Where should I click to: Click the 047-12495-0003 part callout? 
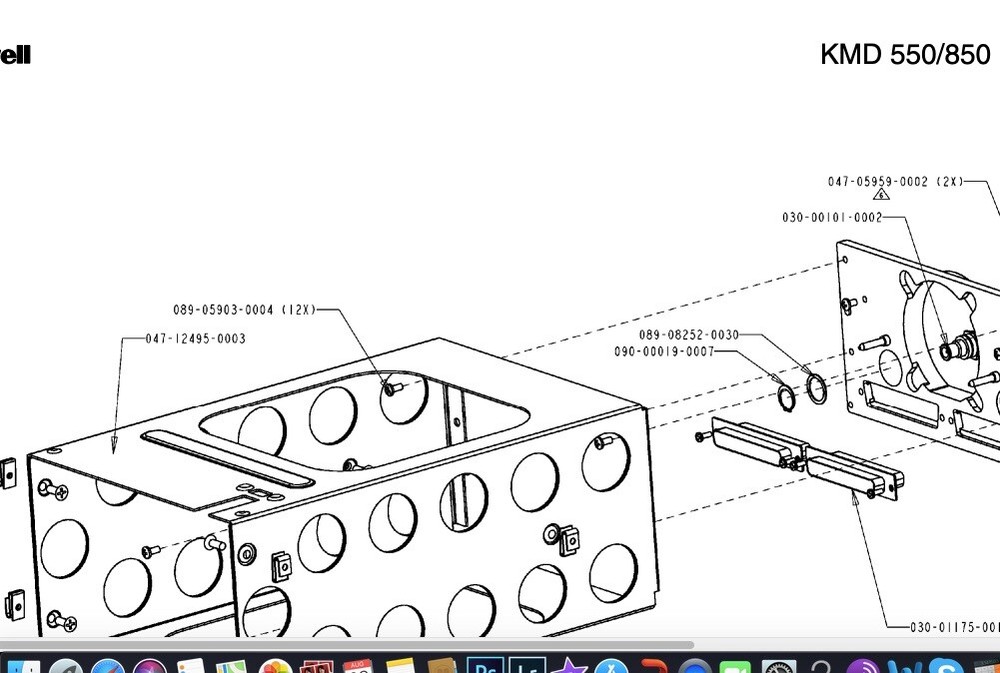coord(194,338)
